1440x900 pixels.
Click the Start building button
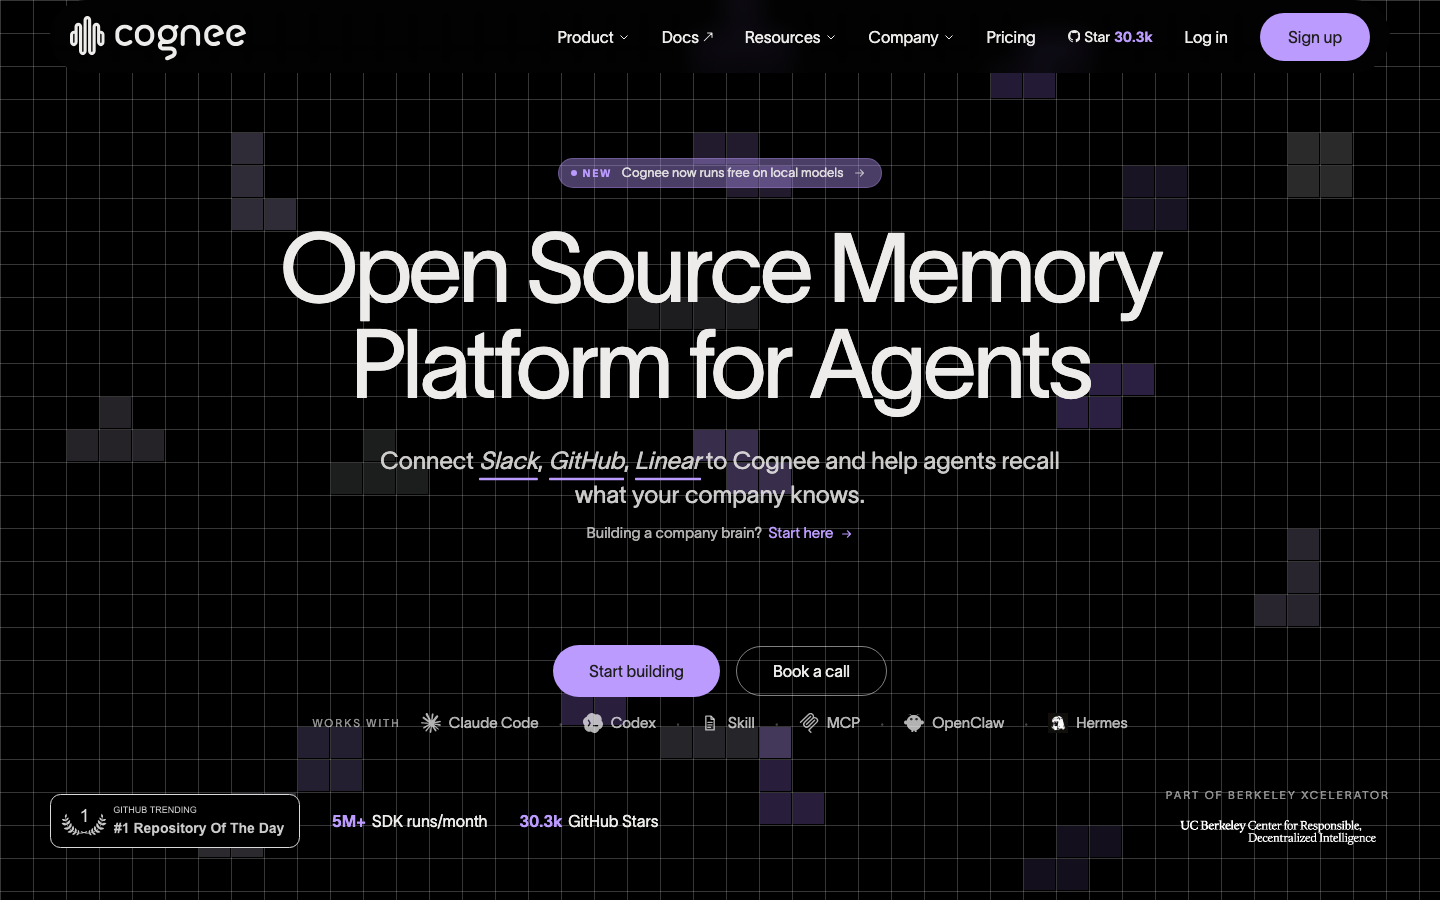click(x=636, y=671)
